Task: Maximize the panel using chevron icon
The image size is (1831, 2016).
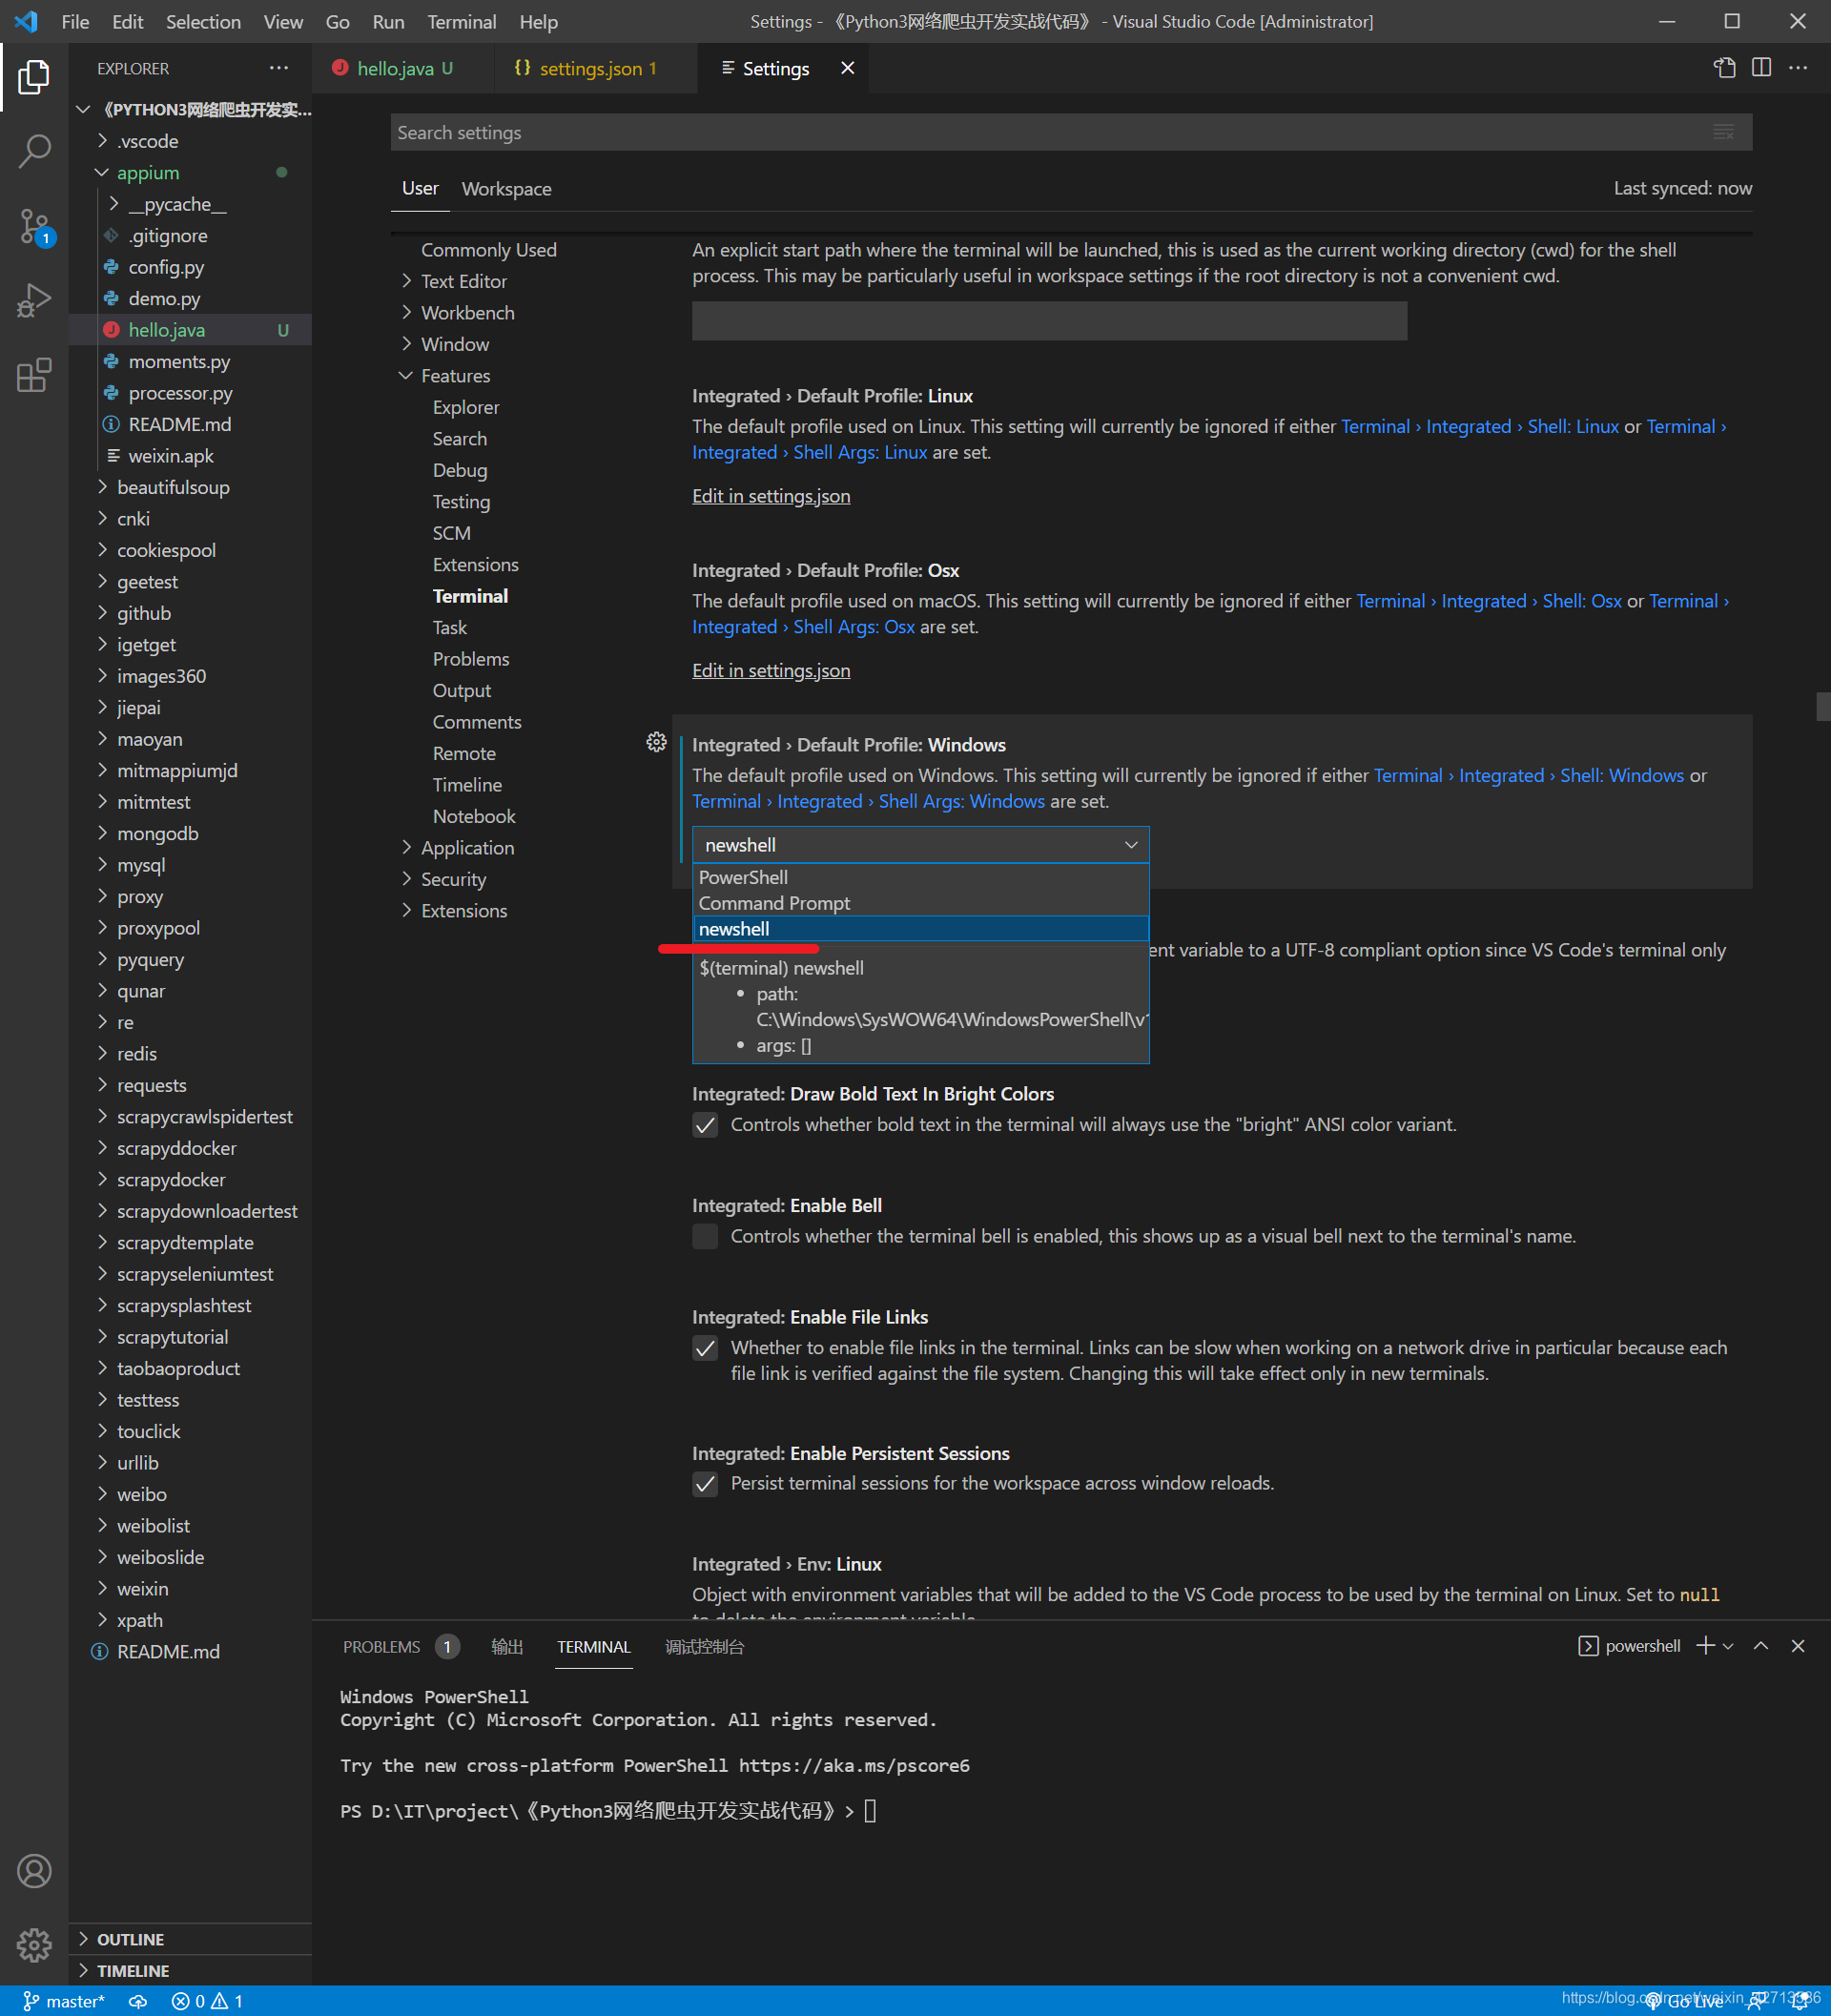Action: click(x=1761, y=1646)
